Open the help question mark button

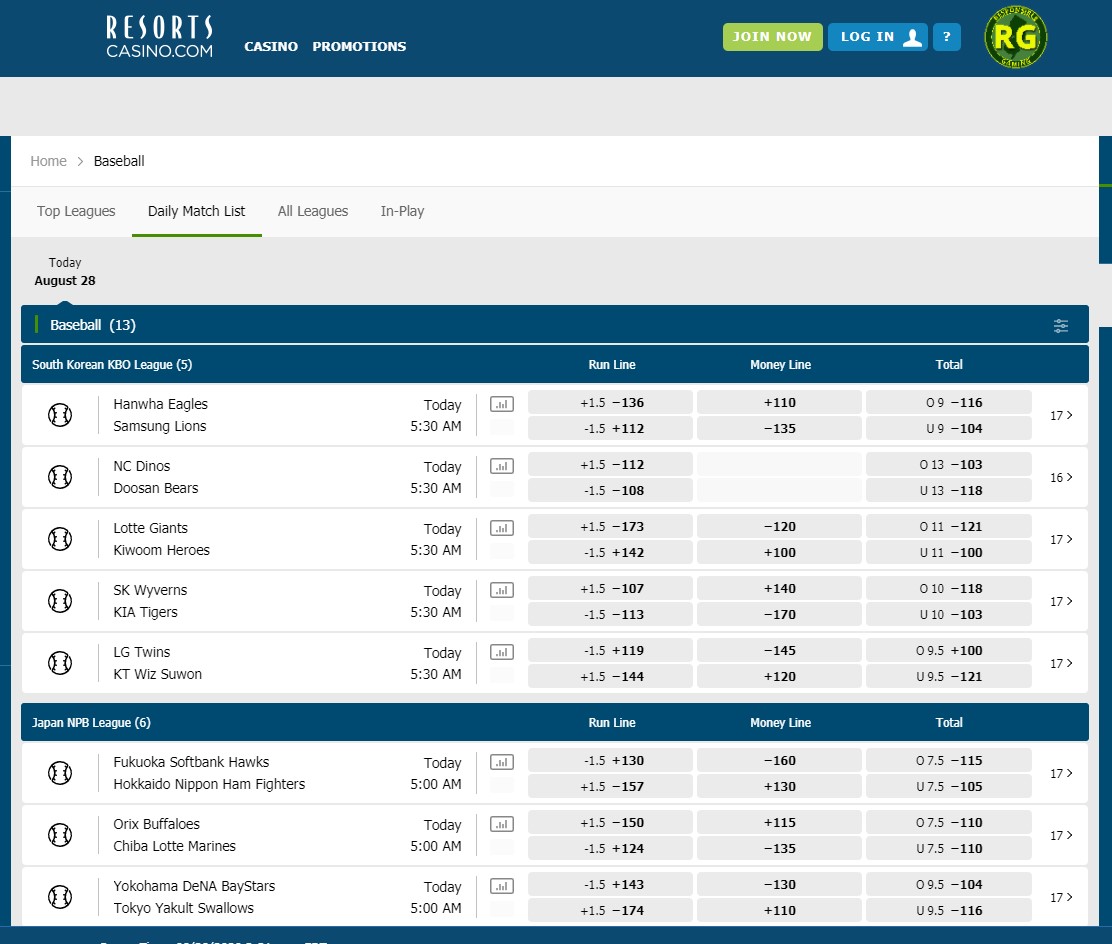(947, 37)
